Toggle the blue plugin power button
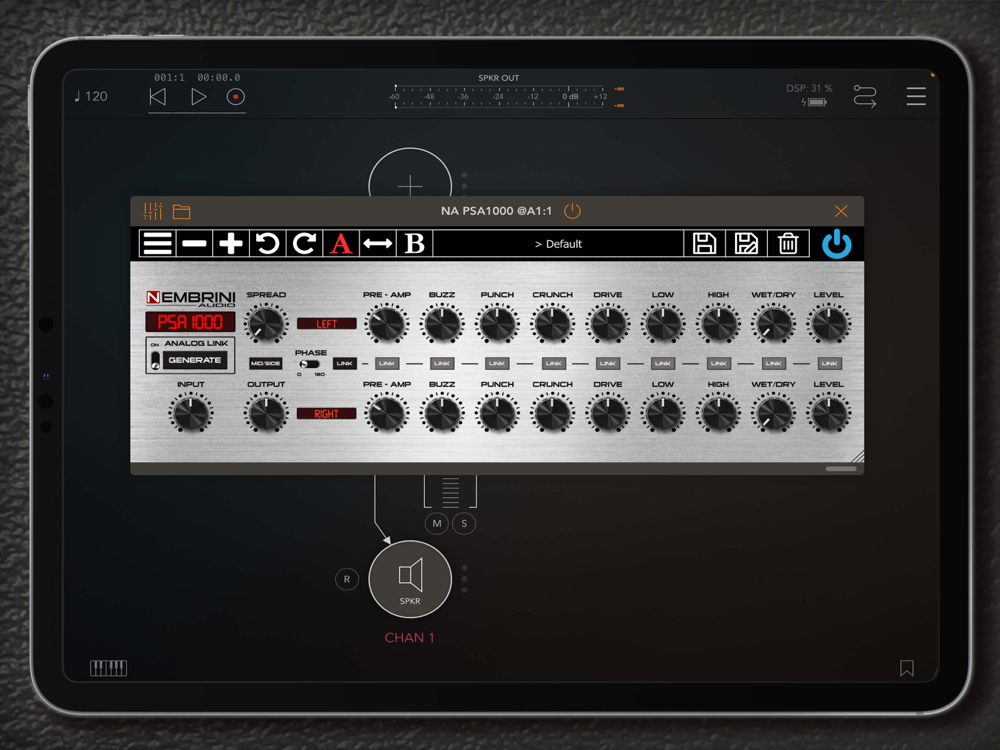Screen dimensions: 1000x750 [837, 244]
